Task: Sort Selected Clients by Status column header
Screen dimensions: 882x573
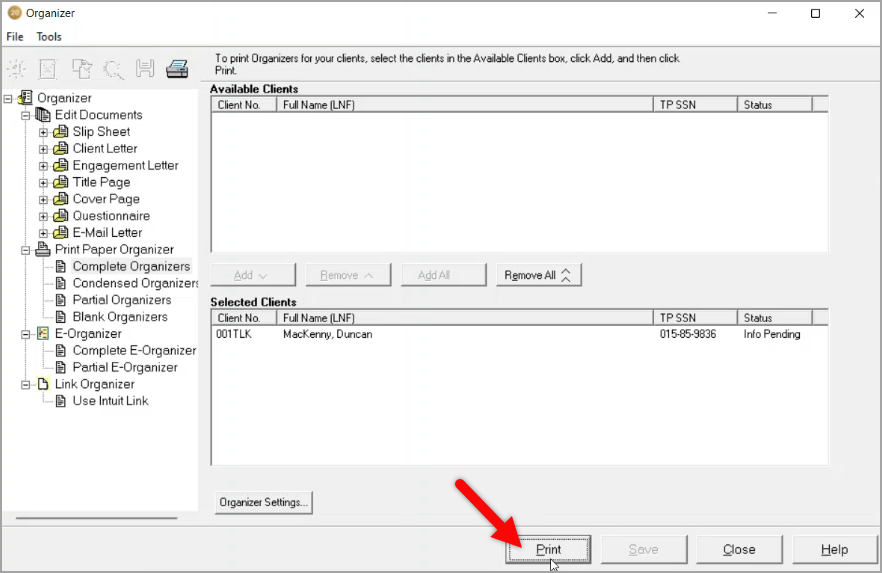Action: [773, 318]
